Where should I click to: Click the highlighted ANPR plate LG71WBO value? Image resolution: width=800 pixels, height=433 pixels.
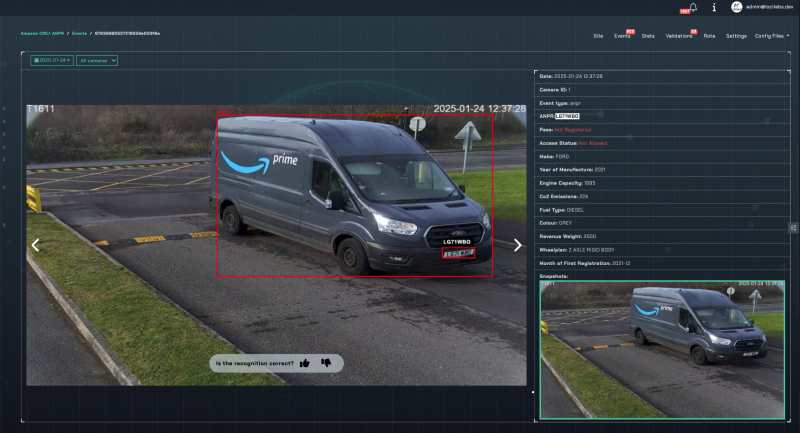(x=567, y=116)
